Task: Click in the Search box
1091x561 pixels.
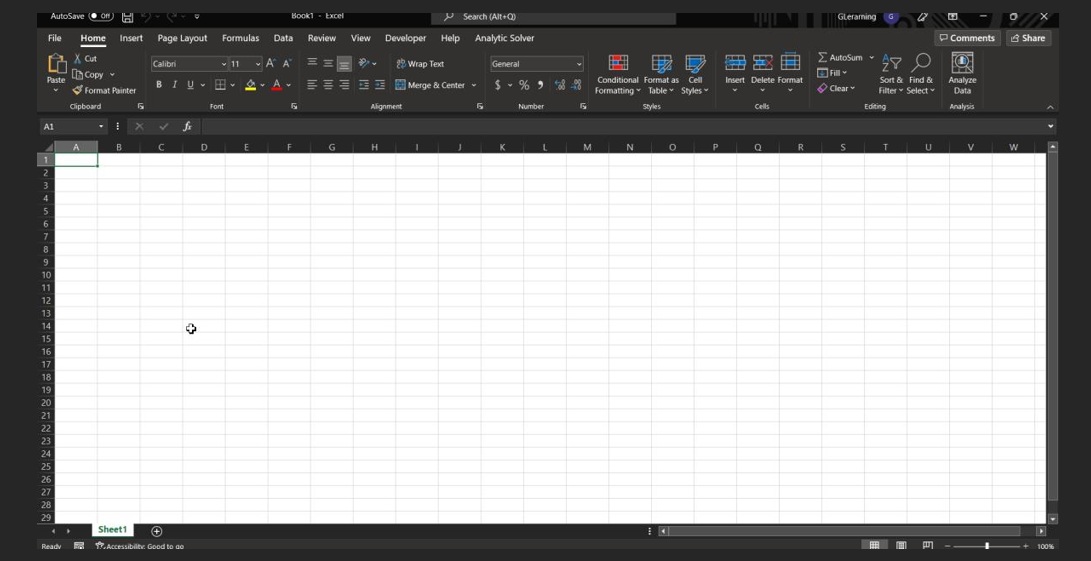Action: tap(553, 17)
